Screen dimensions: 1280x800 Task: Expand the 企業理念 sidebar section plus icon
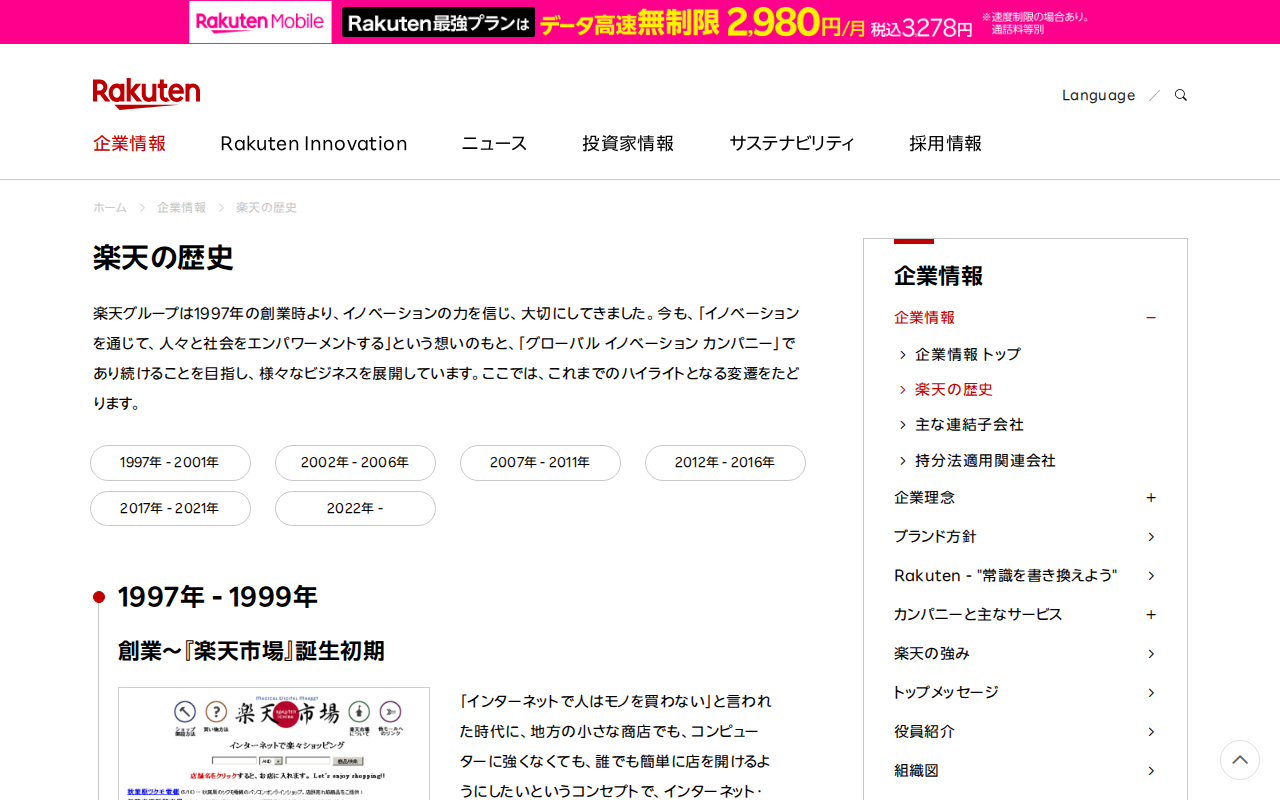1151,497
